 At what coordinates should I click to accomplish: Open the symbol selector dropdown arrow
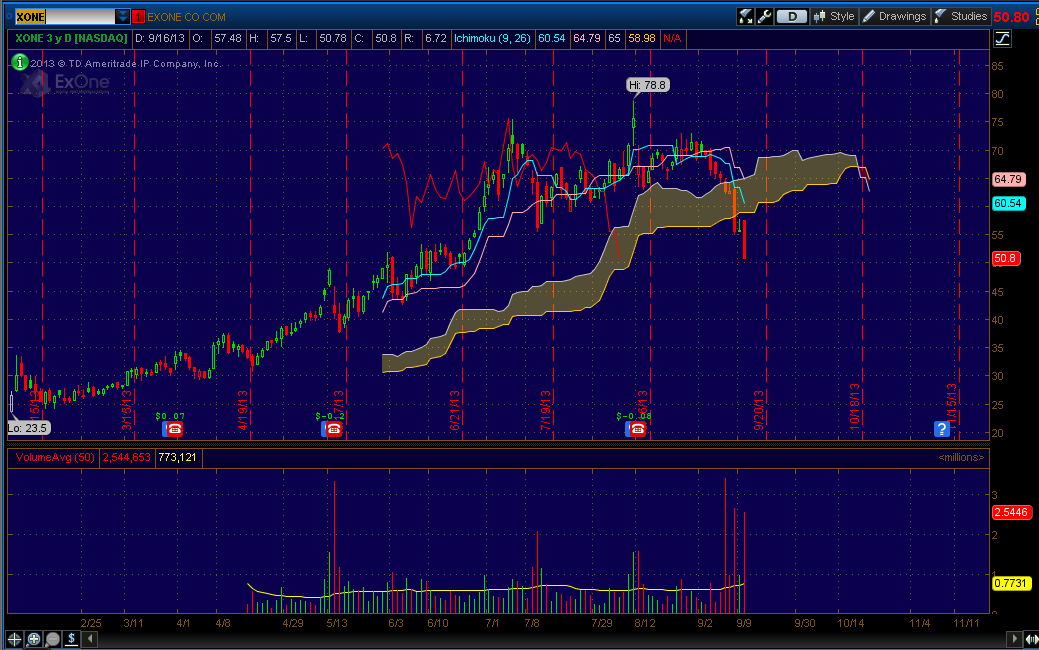point(122,17)
